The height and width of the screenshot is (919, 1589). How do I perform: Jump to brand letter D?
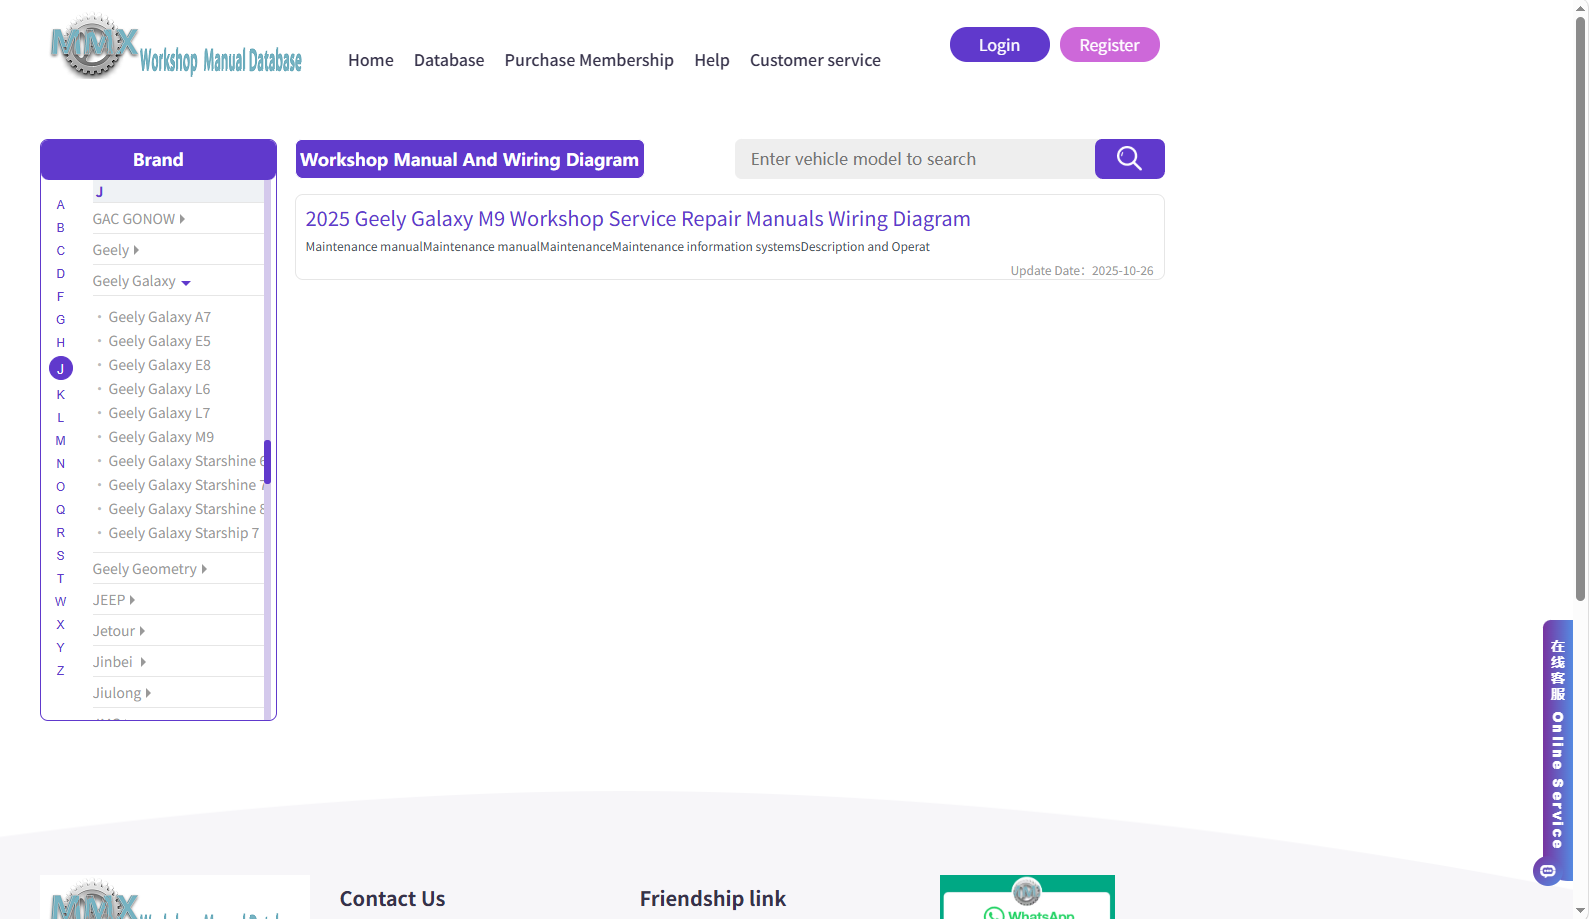coord(61,274)
